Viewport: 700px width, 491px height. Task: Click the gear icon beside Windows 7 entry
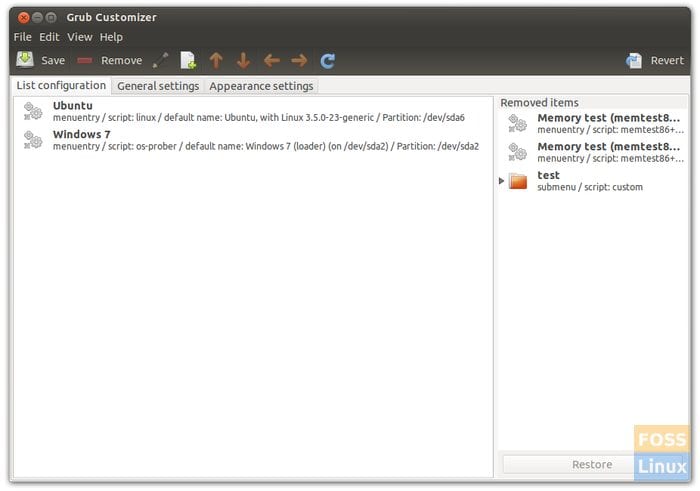click(33, 140)
